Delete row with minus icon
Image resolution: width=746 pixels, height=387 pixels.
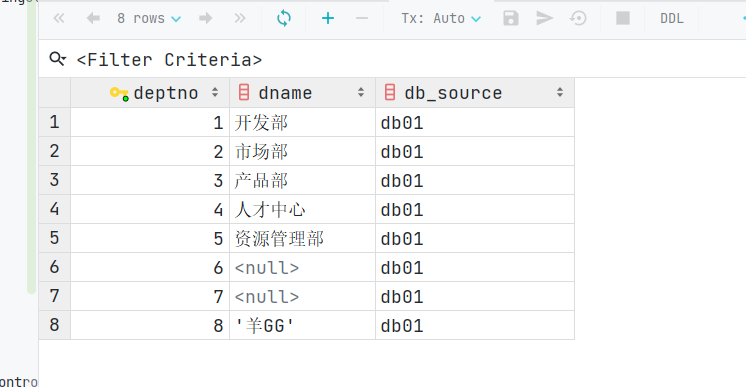tap(362, 19)
